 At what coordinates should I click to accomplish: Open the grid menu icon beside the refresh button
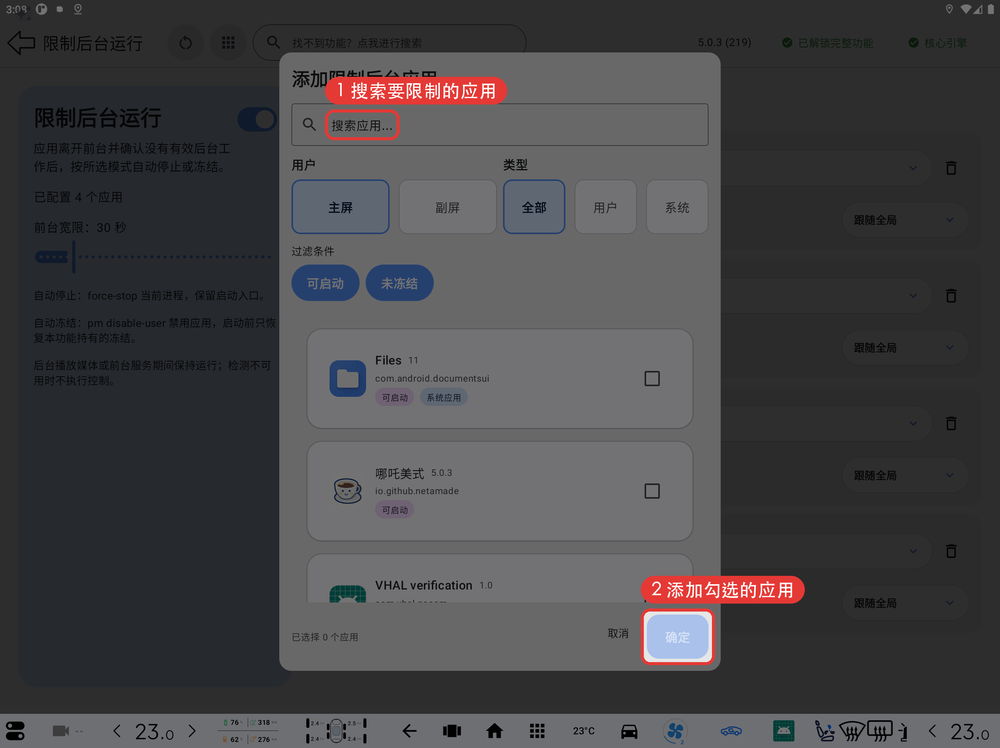(x=228, y=43)
